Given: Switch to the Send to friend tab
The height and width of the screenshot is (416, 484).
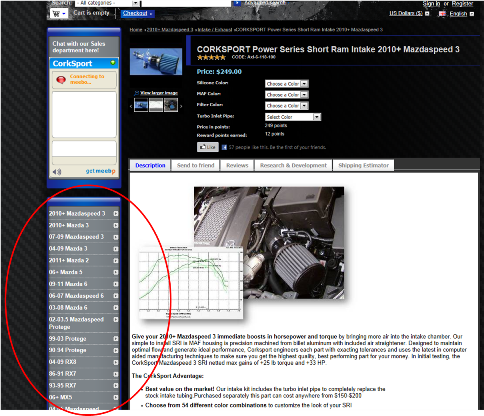Looking at the screenshot, I should click(x=195, y=165).
